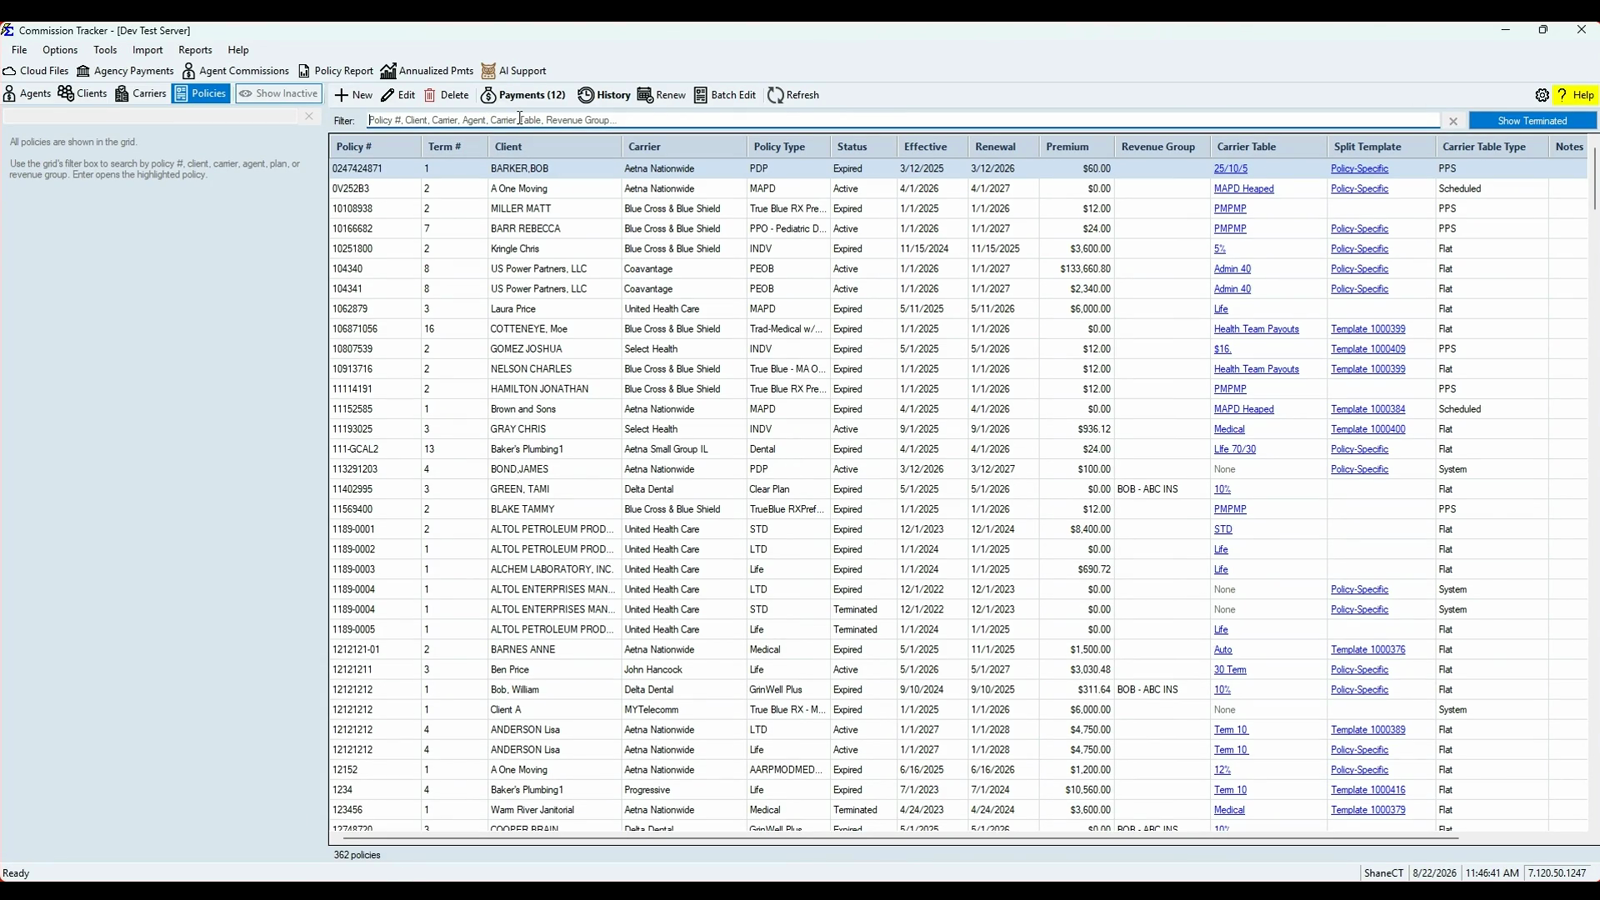Create a New policy
Image resolution: width=1600 pixels, height=900 pixels.
[x=353, y=95]
